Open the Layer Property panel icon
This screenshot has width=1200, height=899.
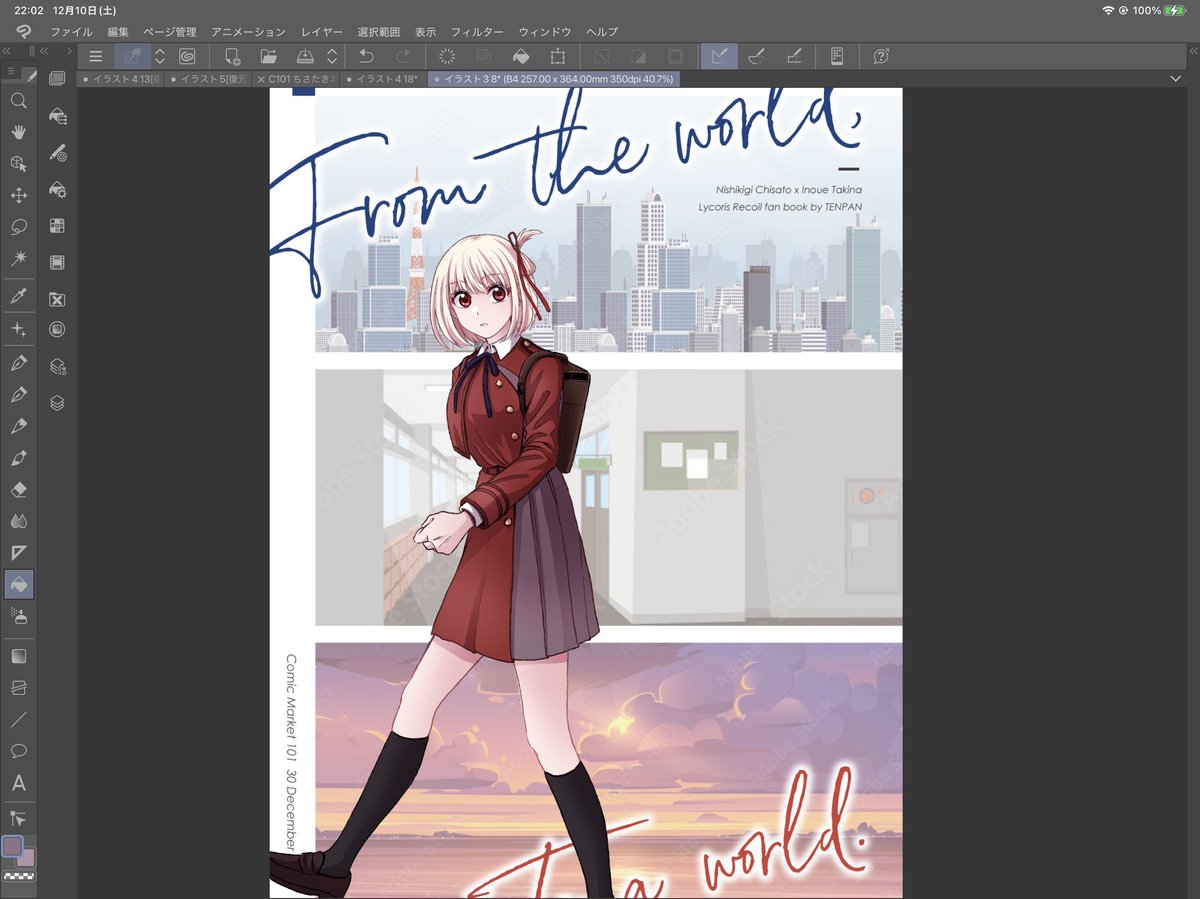[x=57, y=329]
